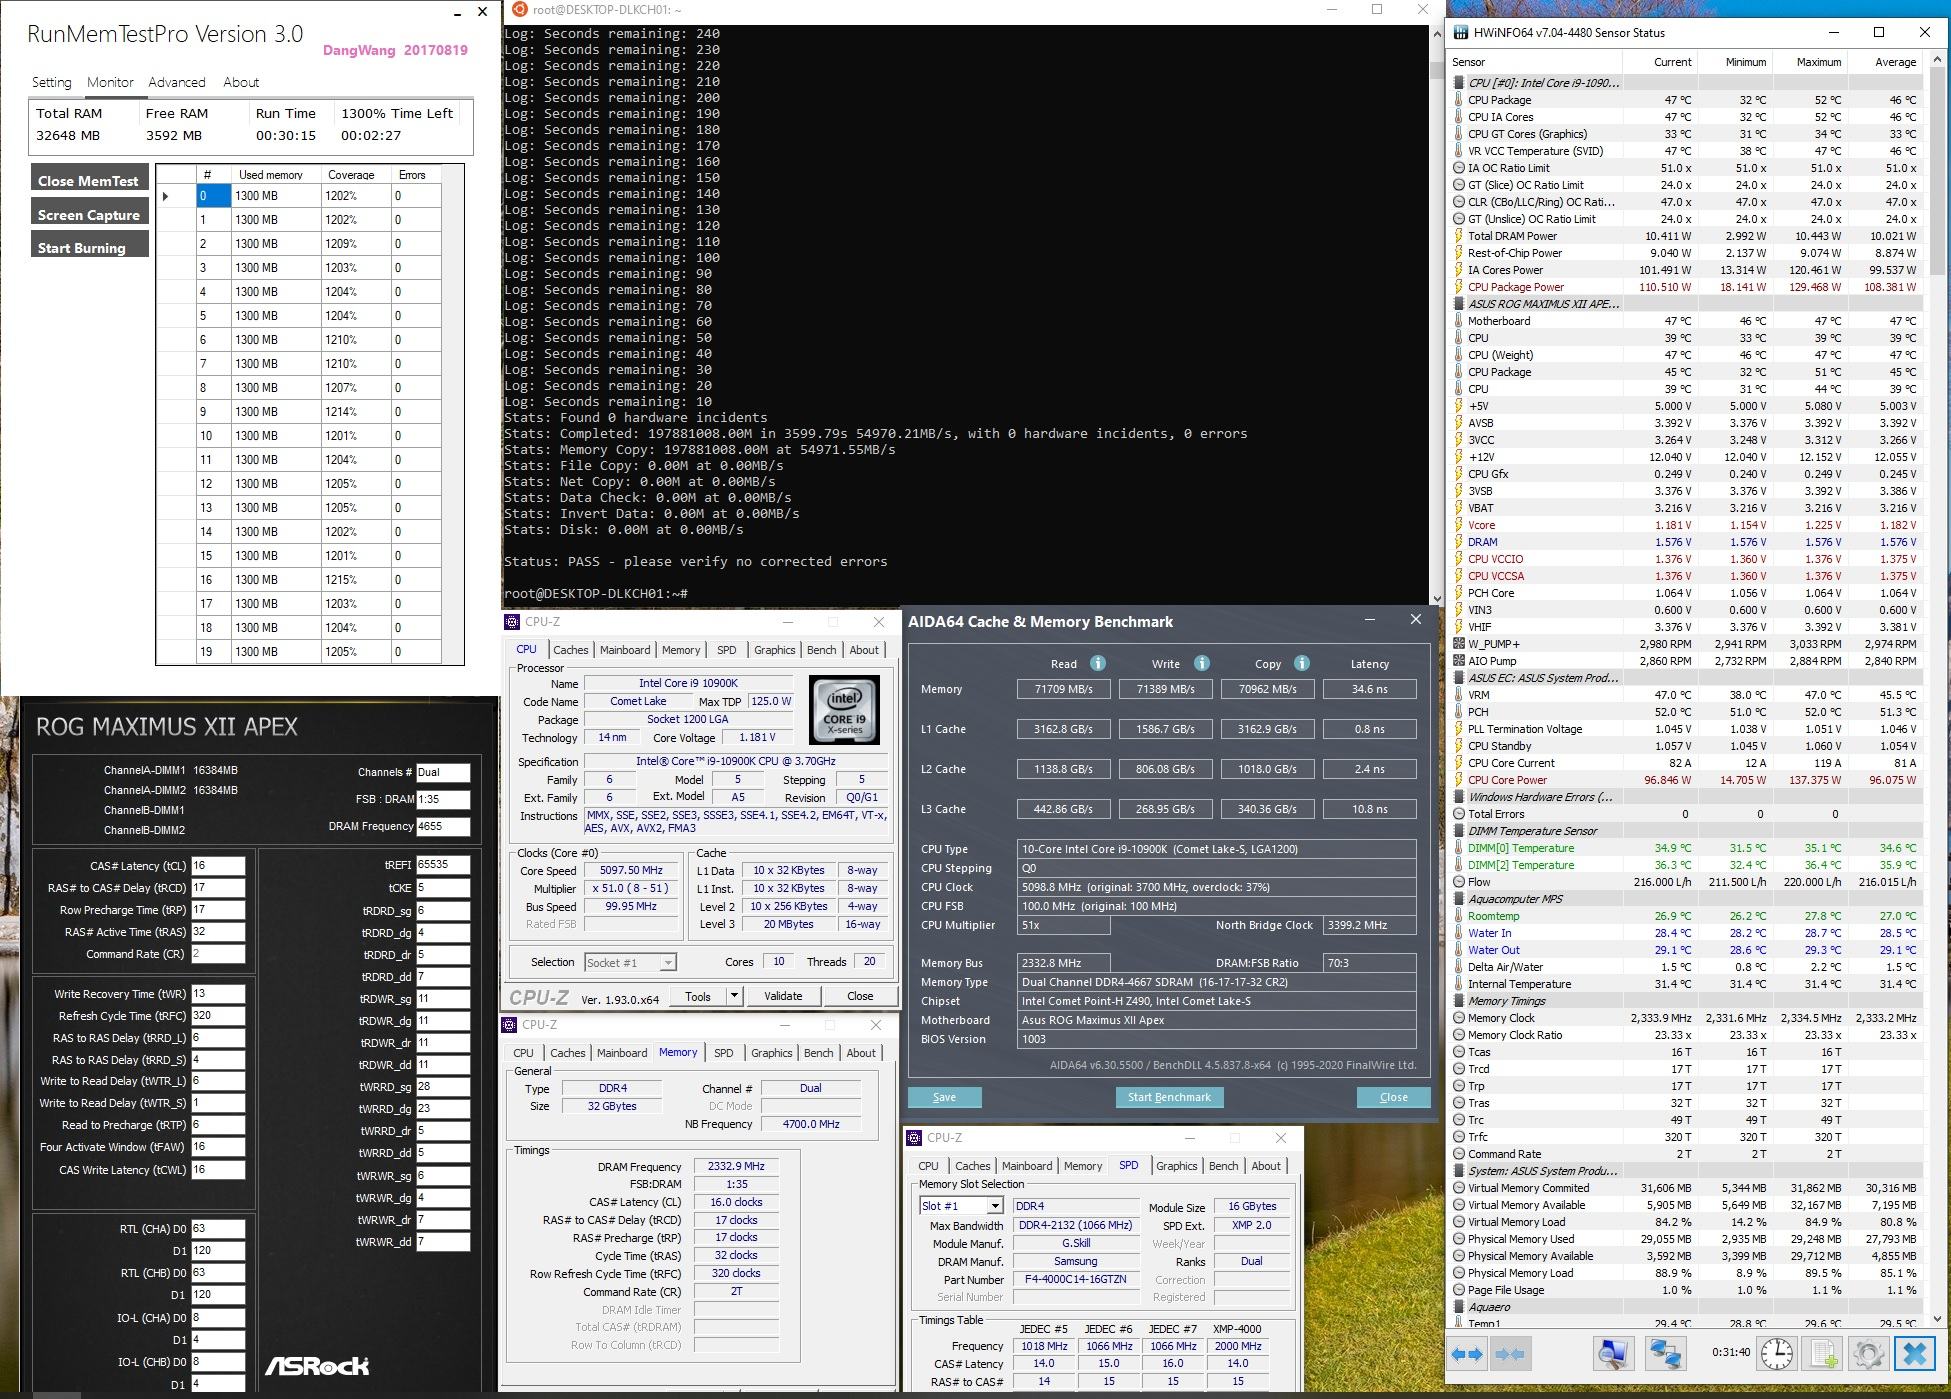This screenshot has width=1951, height=1399.
Task: Click info icon next to Copy column
Action: pyautogui.click(x=1302, y=663)
